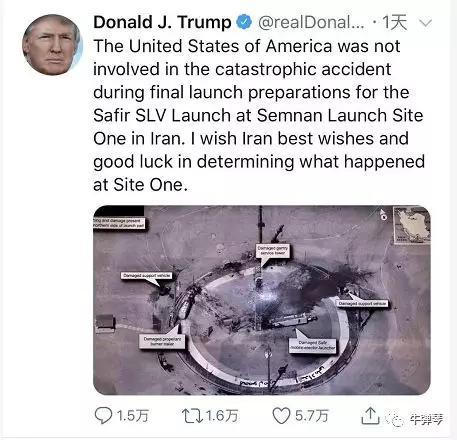The width and height of the screenshot is (457, 440).
Task: View the 1.6万 retweets count
Action: pyautogui.click(x=222, y=416)
